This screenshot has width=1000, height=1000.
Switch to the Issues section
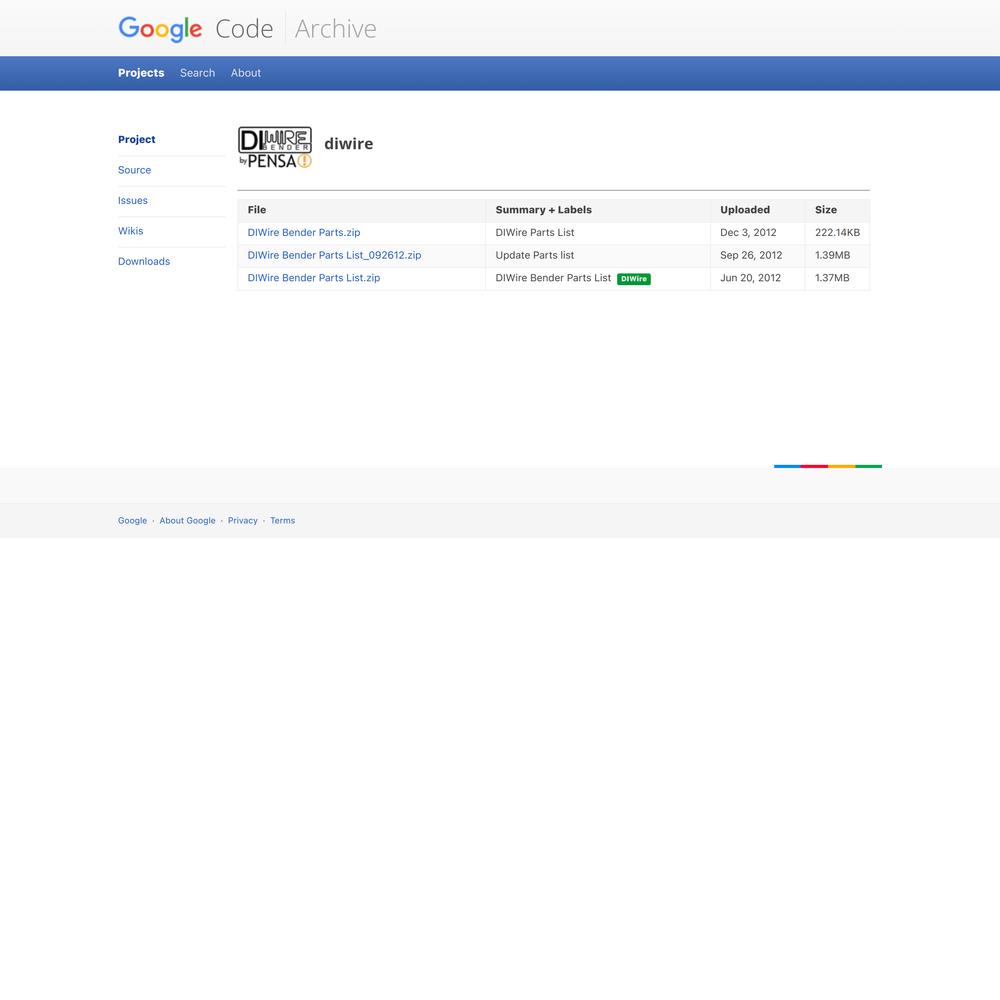pos(133,201)
